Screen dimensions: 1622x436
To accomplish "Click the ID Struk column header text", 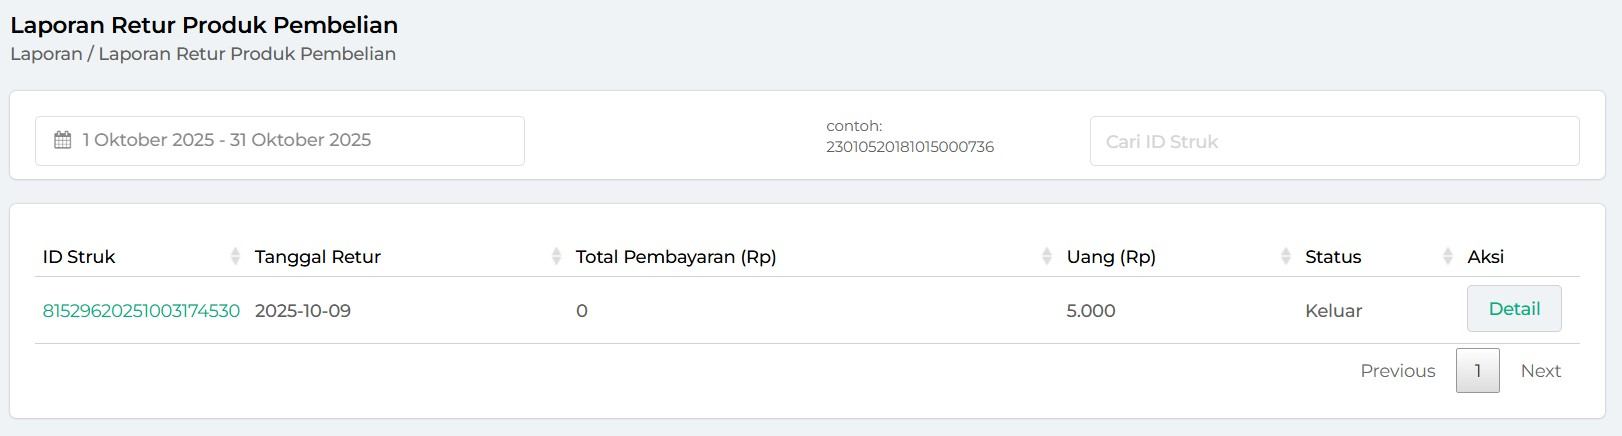I will pos(79,257).
